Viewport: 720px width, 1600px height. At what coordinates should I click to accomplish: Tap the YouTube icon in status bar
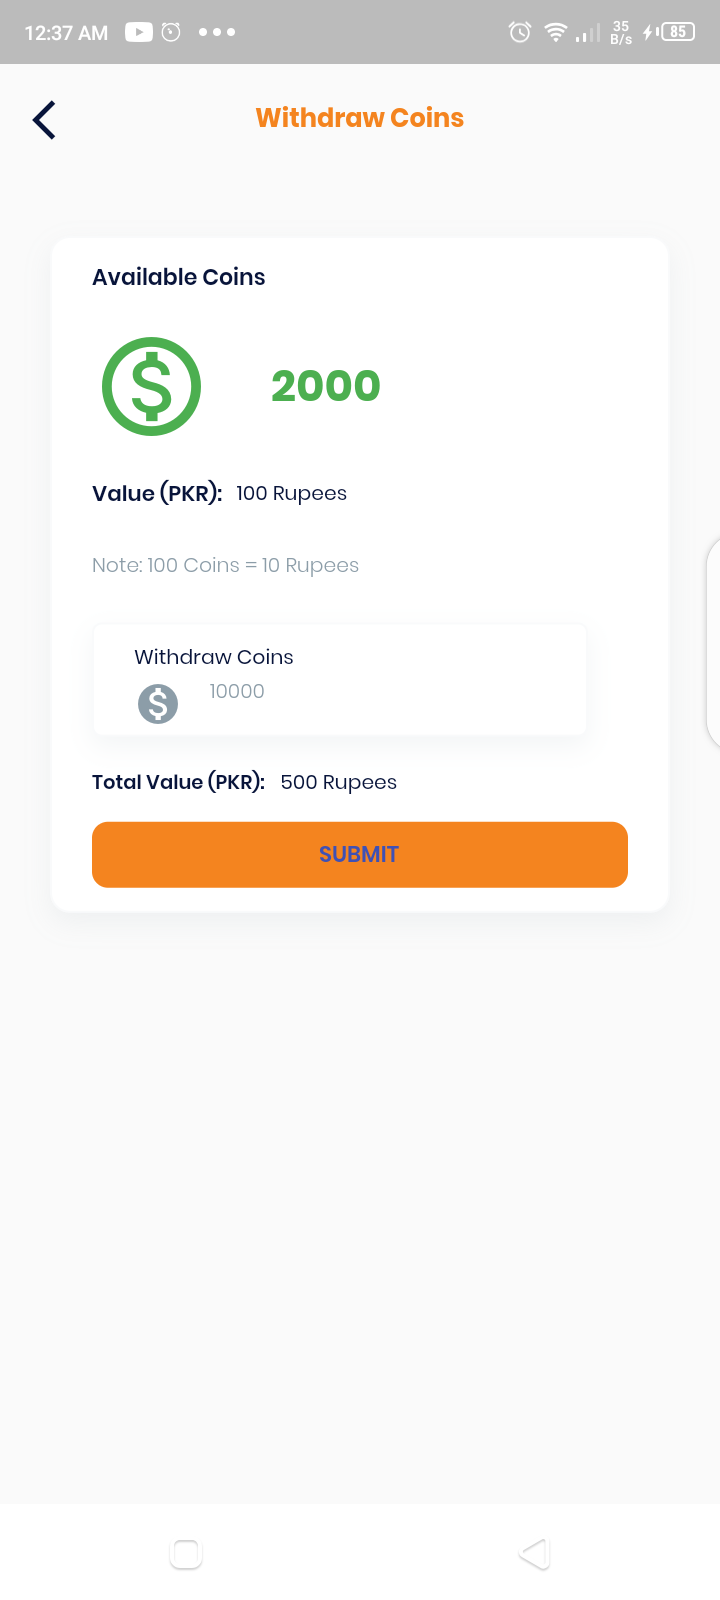click(139, 32)
